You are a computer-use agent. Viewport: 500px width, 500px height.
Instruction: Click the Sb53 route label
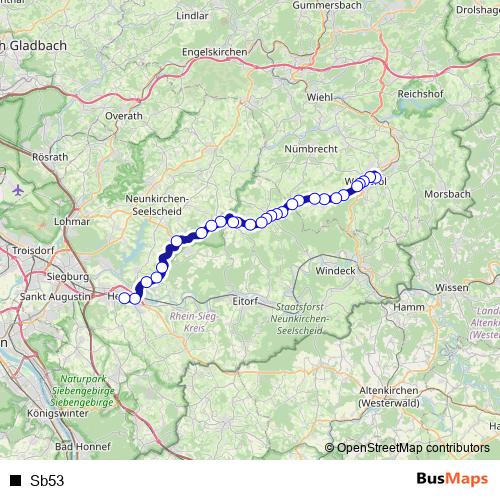coord(47,480)
